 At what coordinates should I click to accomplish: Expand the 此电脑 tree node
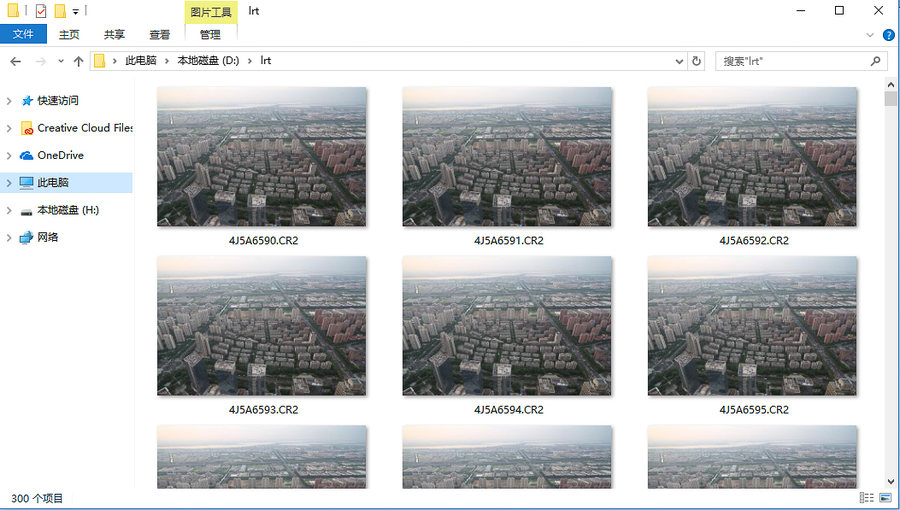tap(9, 183)
